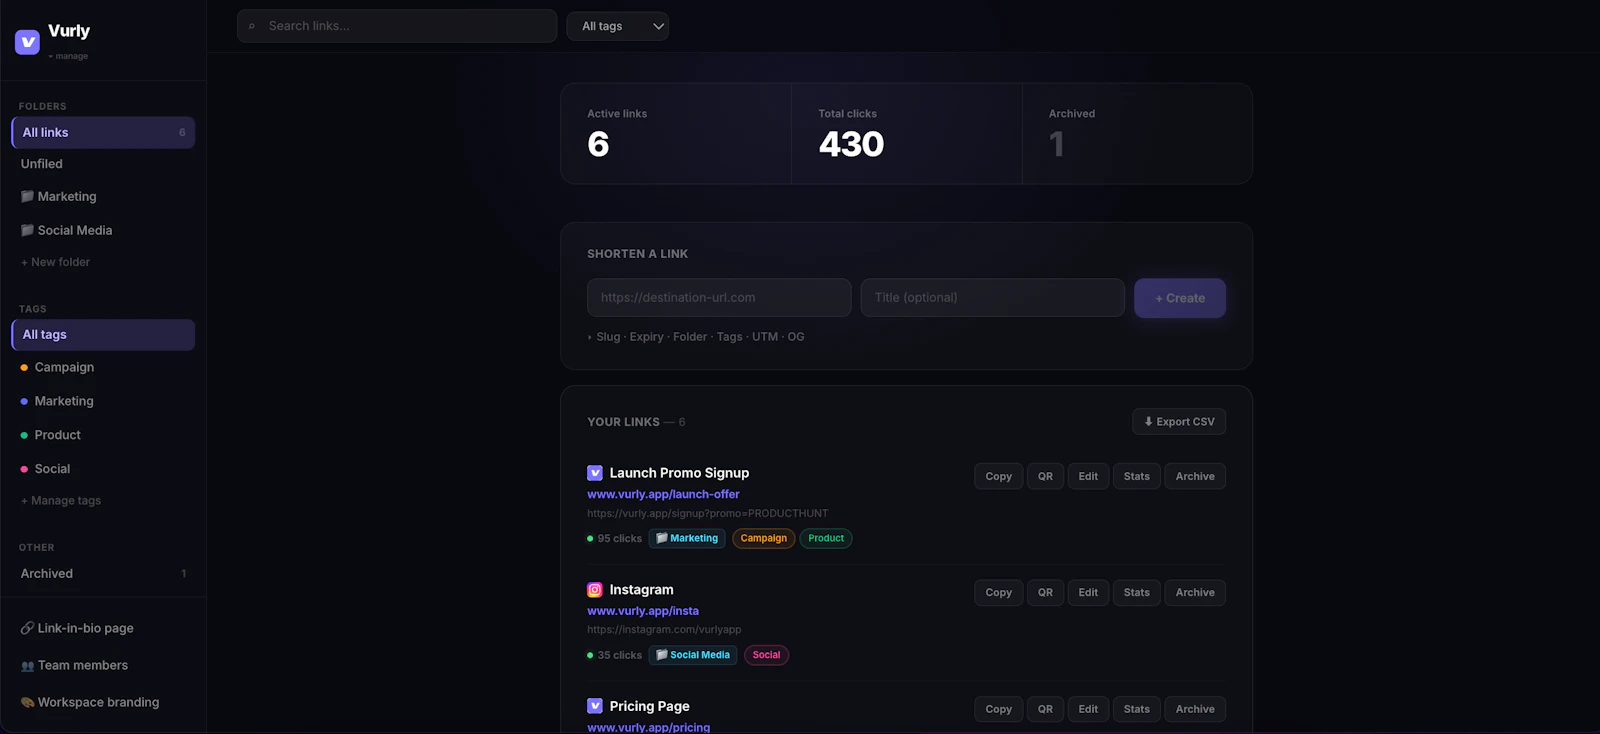The image size is (1600, 734).
Task: Click the Instagram favicon icon
Action: pyautogui.click(x=595, y=590)
